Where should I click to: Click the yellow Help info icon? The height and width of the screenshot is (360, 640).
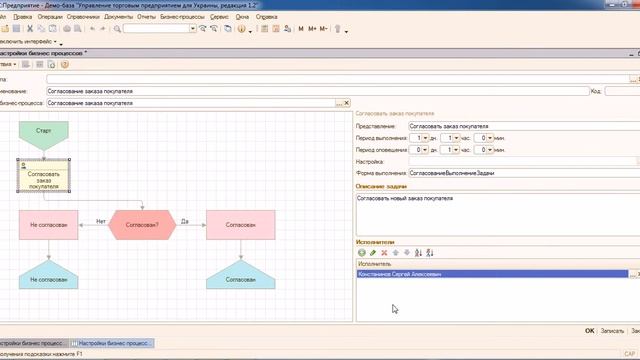tap(242, 29)
